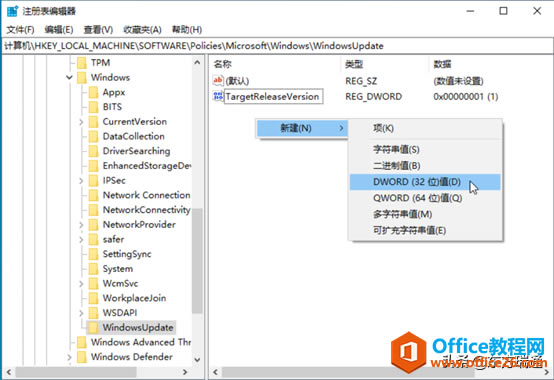Choose DWORD (32 位)值(D) in submenu
Screen dimensions: 554x380
[425, 182]
